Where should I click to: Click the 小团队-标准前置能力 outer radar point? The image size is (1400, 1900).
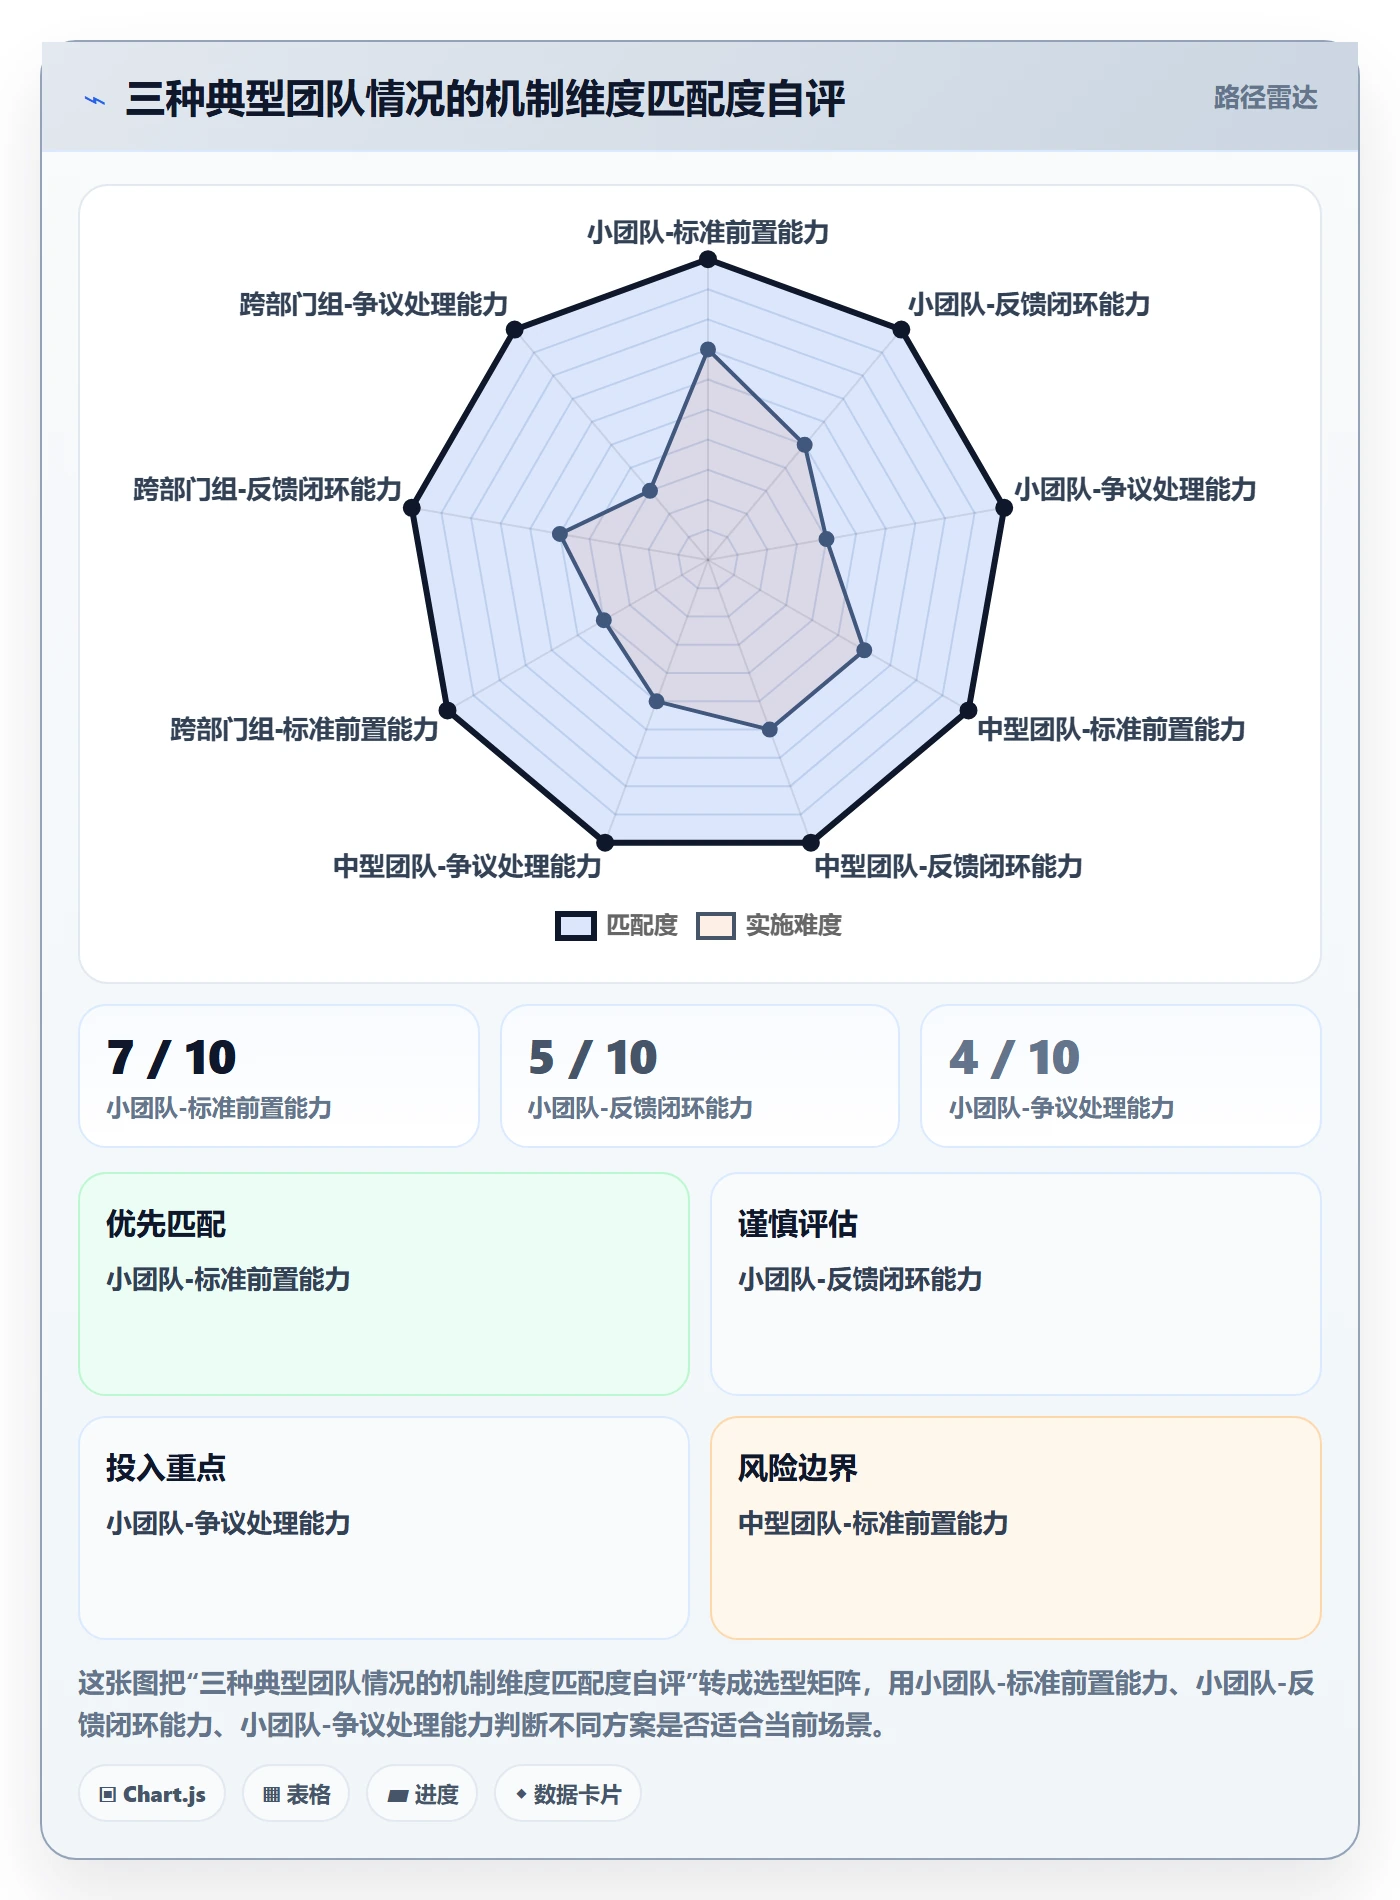708,260
